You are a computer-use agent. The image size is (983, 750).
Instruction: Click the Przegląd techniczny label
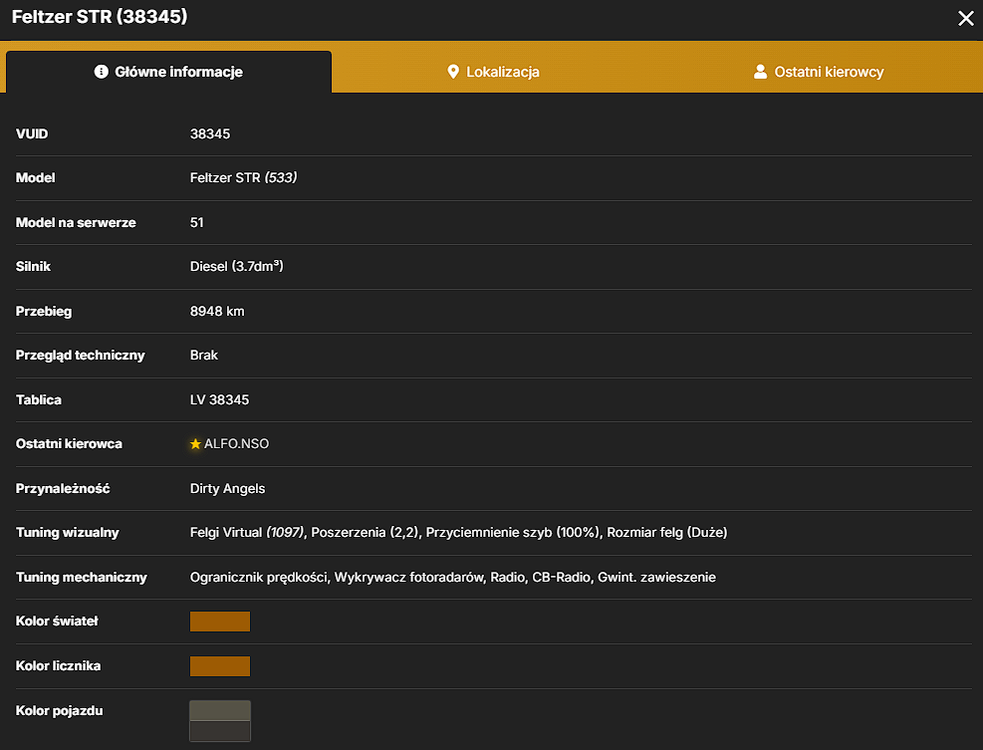click(80, 356)
